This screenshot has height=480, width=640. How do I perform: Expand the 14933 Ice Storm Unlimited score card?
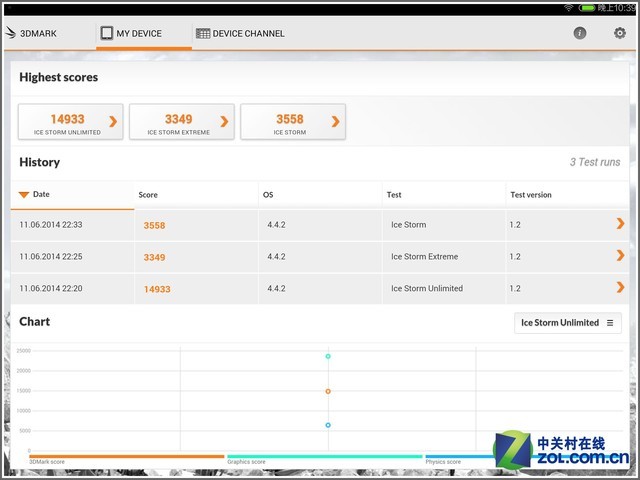pyautogui.click(x=71, y=122)
